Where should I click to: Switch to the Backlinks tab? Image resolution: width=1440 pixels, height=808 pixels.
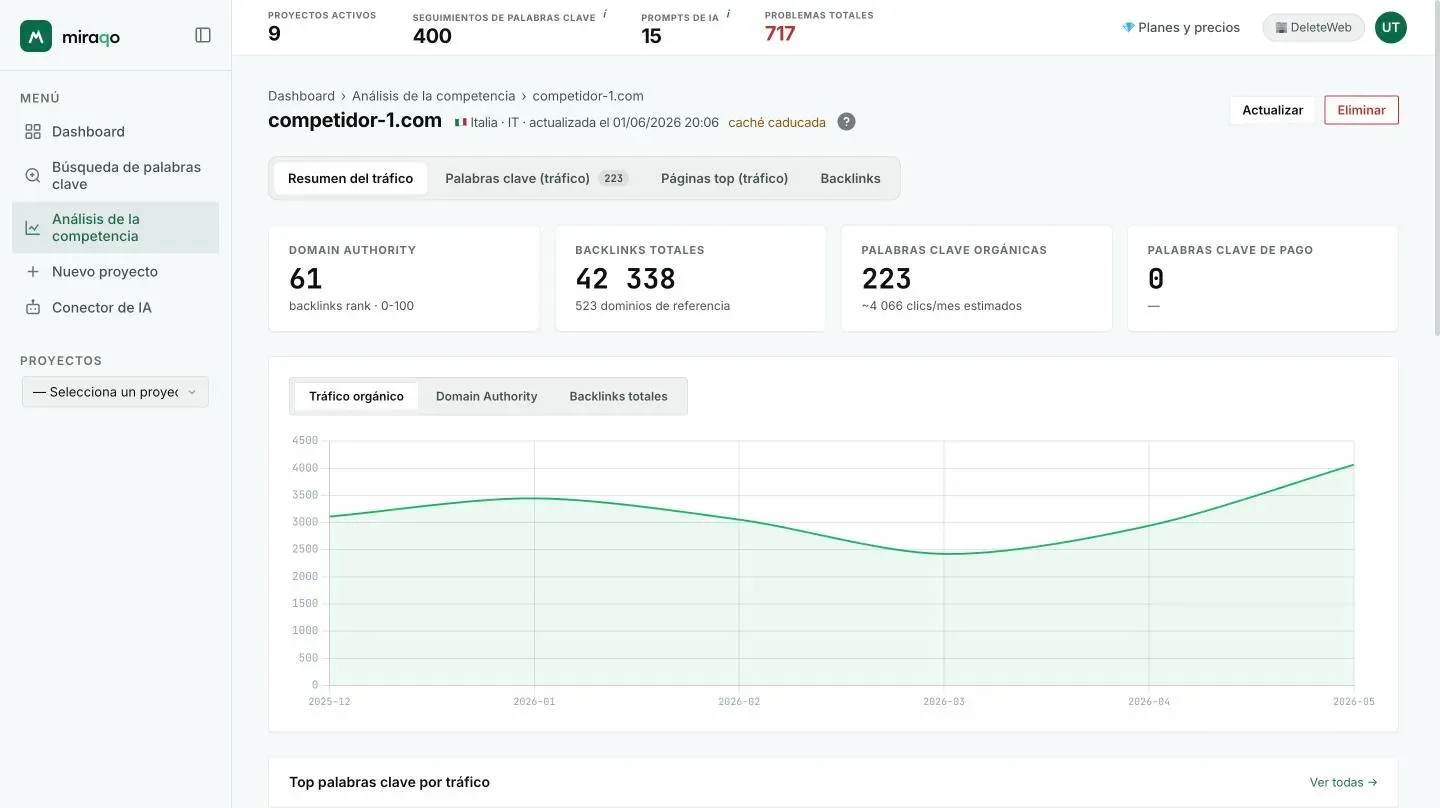coord(850,178)
